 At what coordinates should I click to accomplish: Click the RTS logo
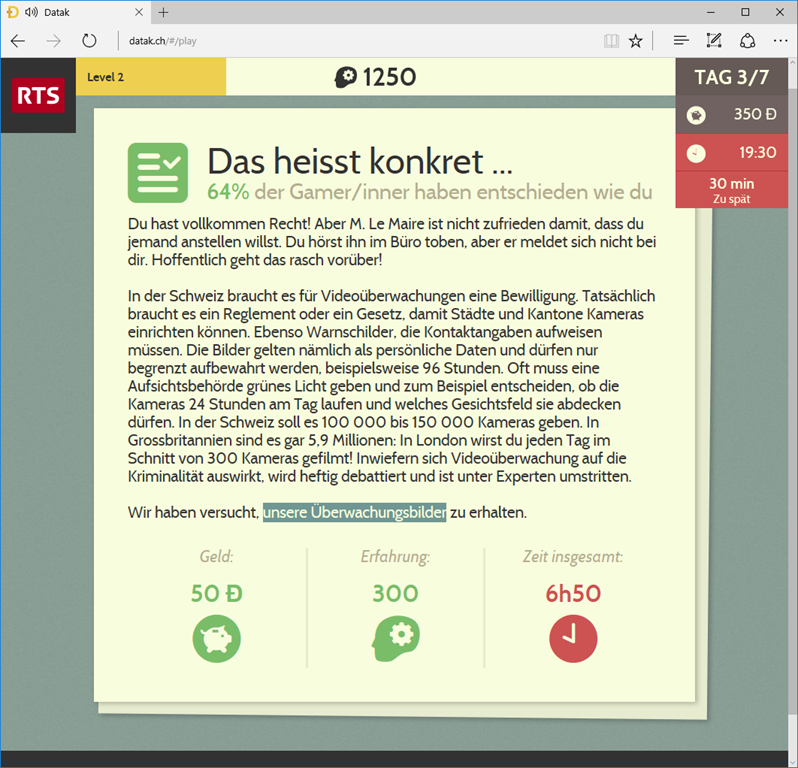[38, 95]
